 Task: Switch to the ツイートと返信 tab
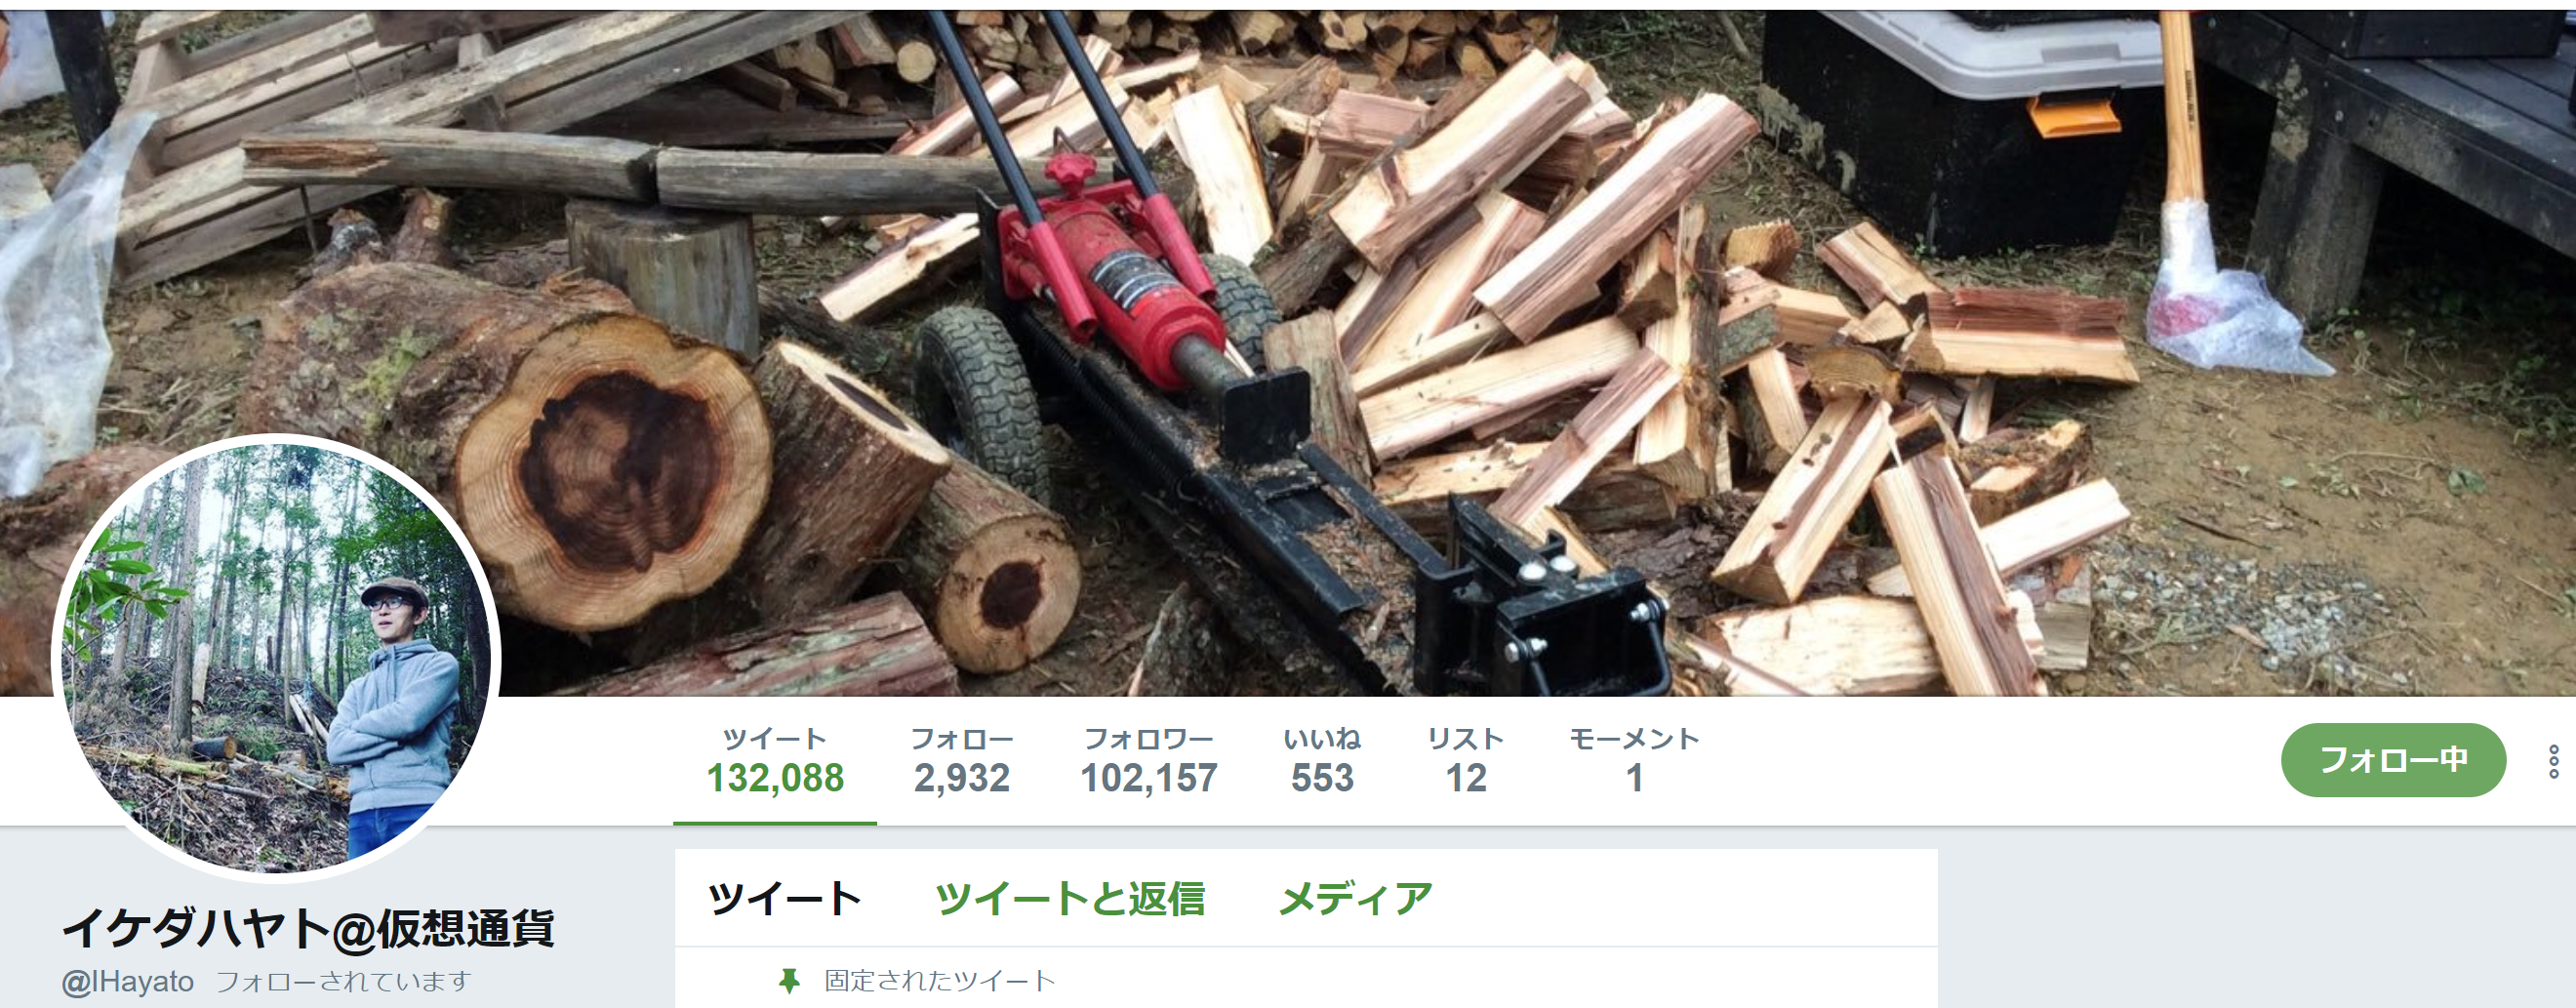tap(1070, 899)
